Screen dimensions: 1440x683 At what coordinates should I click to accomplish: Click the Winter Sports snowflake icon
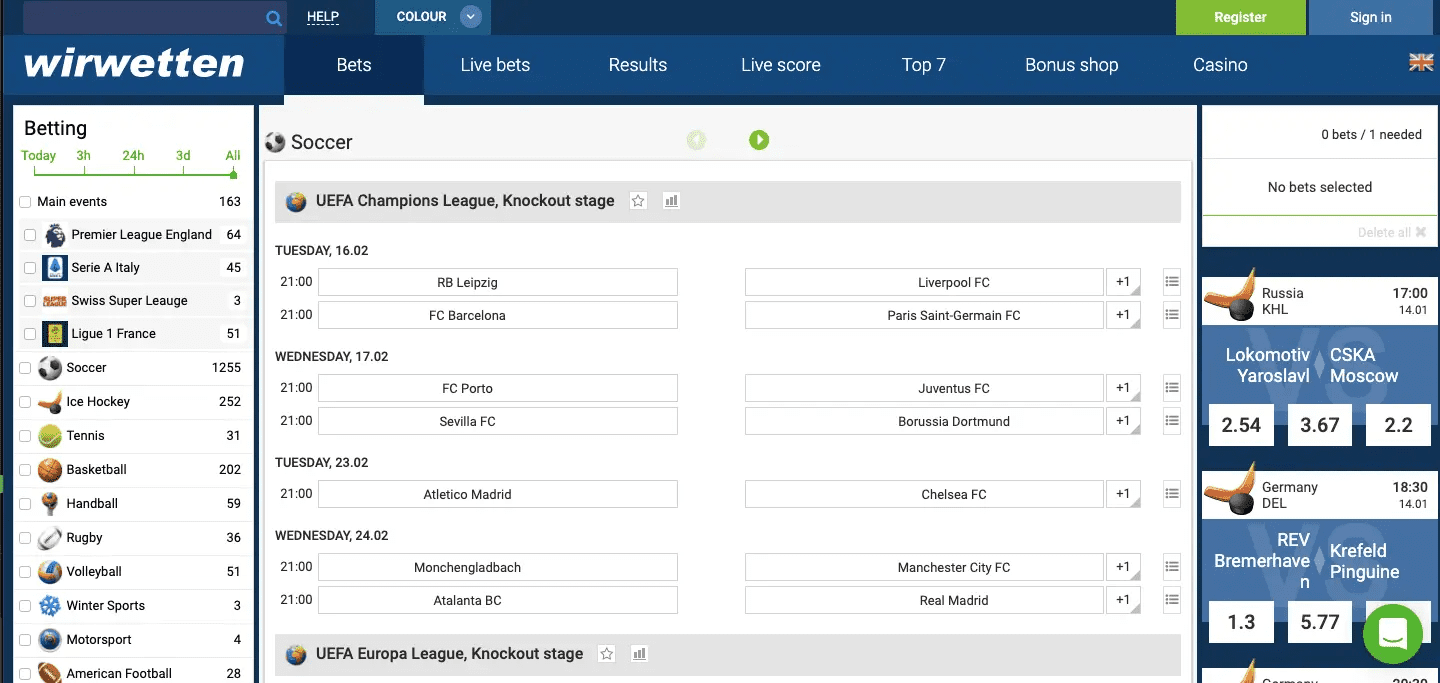(50, 606)
